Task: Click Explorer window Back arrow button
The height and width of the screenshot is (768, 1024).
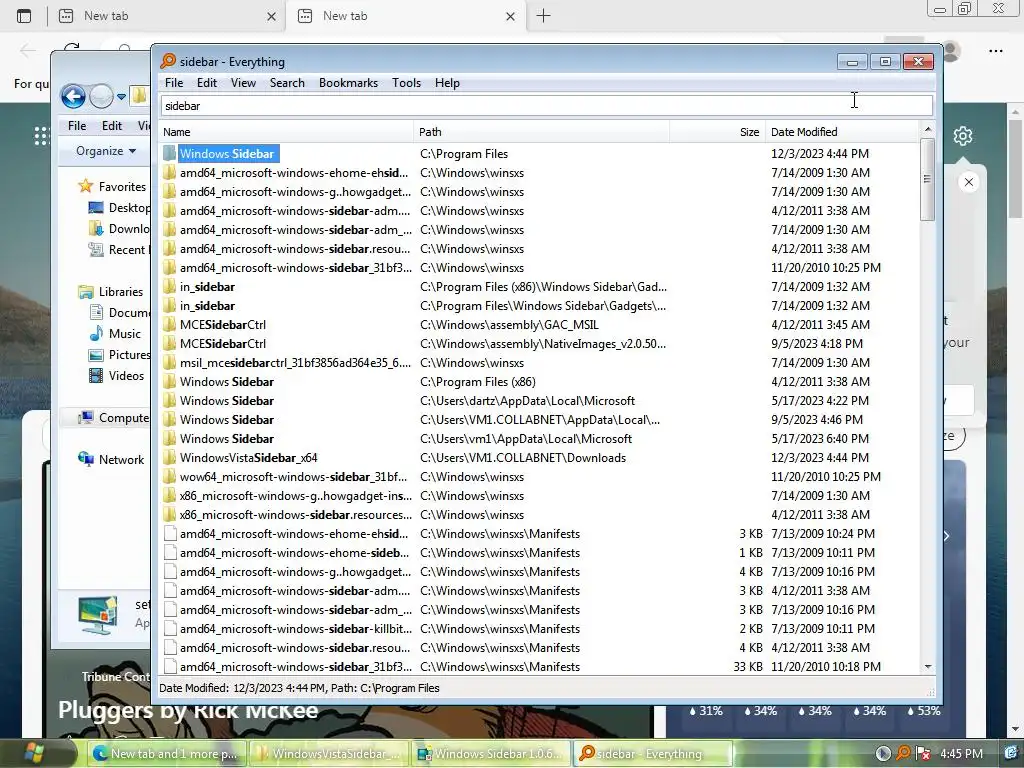Action: [73, 97]
